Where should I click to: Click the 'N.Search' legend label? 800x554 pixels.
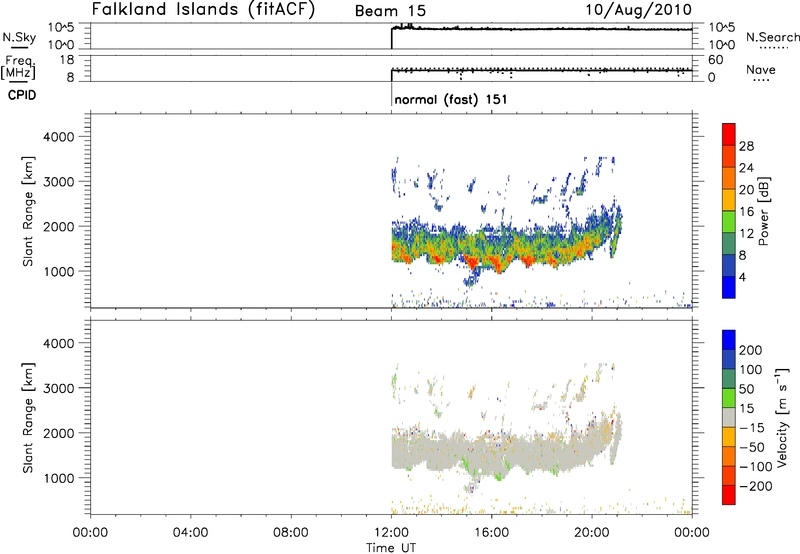point(772,37)
